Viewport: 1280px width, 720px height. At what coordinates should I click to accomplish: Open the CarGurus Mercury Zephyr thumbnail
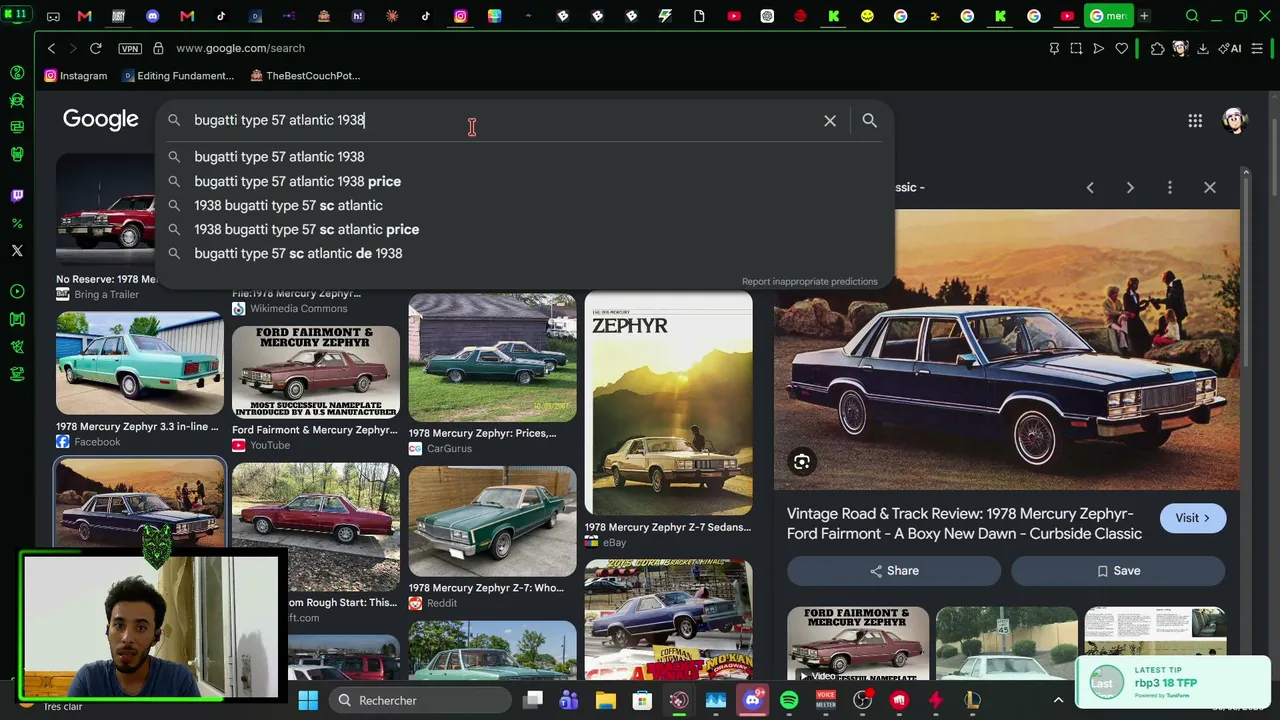[x=492, y=358]
